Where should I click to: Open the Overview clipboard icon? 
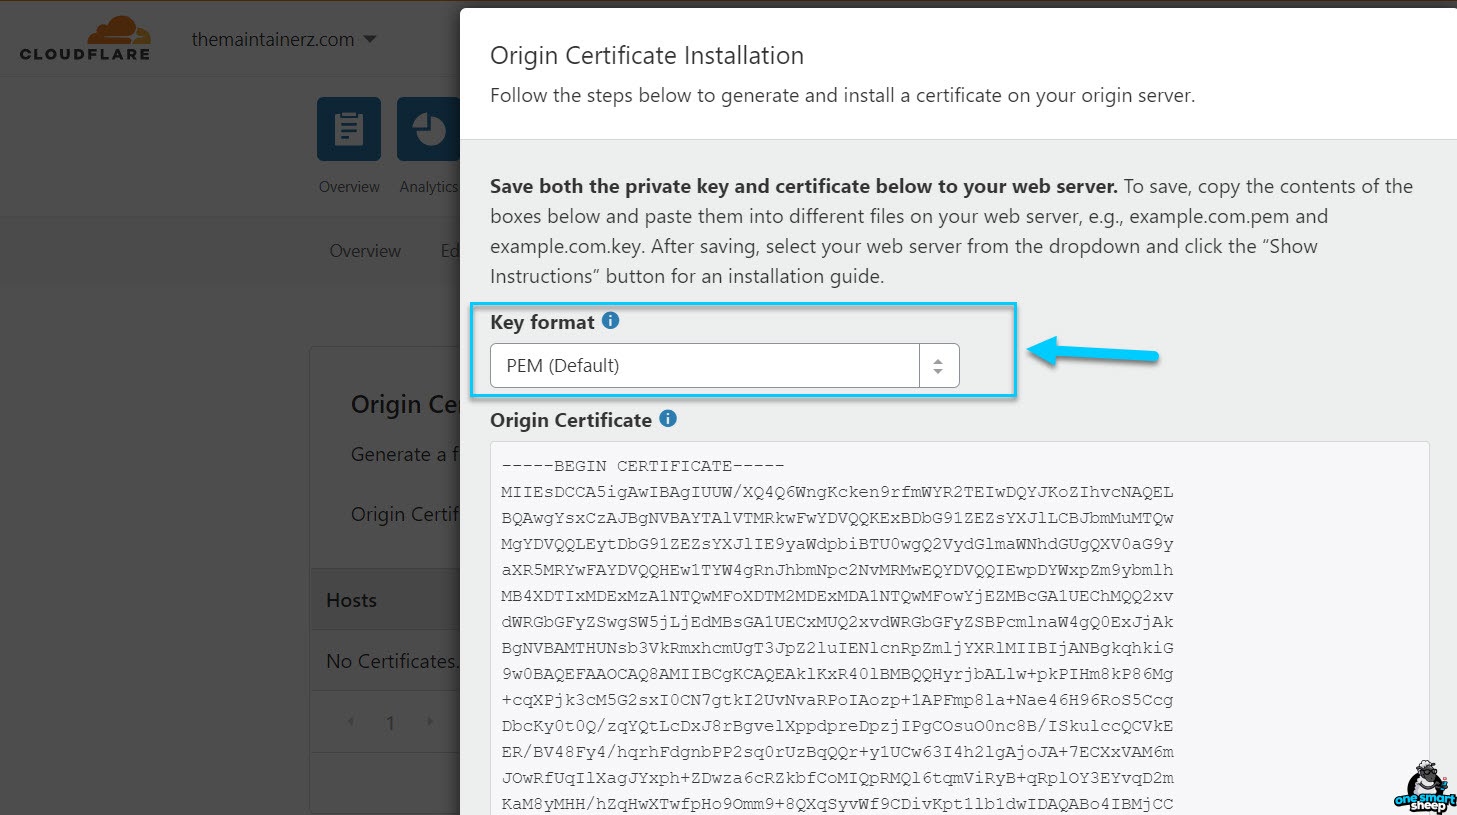tap(349, 129)
